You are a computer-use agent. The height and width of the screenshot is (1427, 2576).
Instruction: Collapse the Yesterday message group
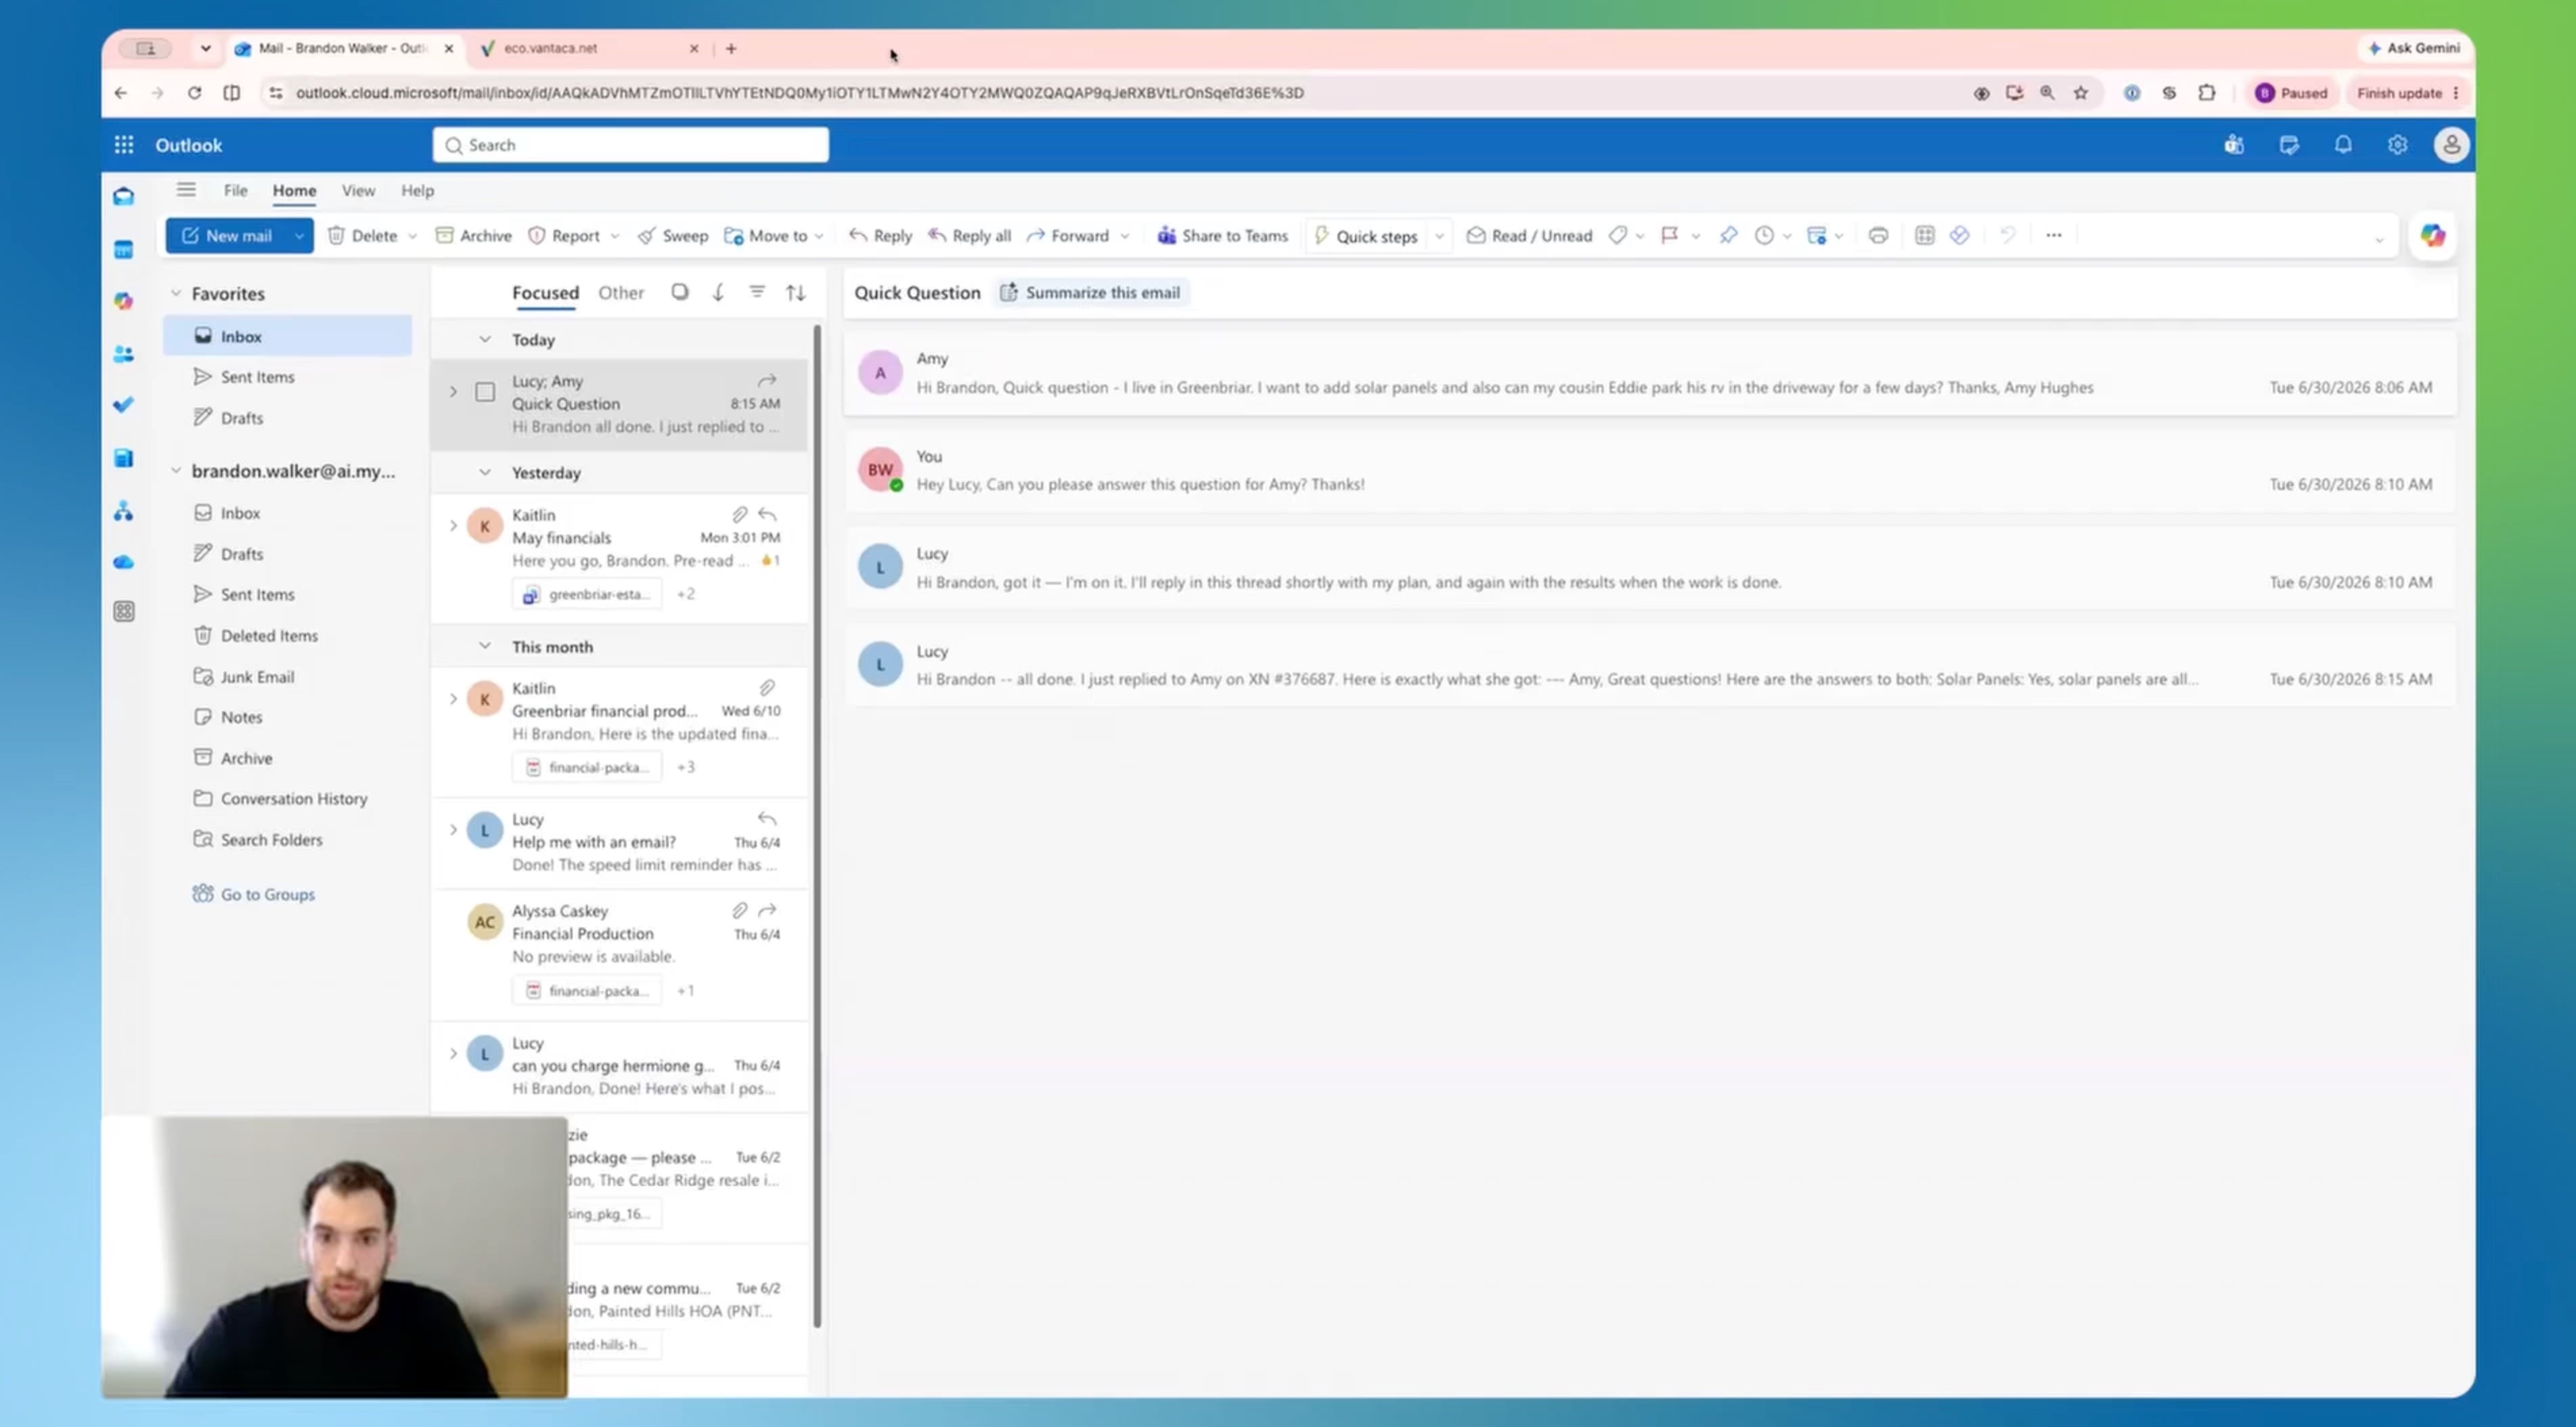(485, 472)
